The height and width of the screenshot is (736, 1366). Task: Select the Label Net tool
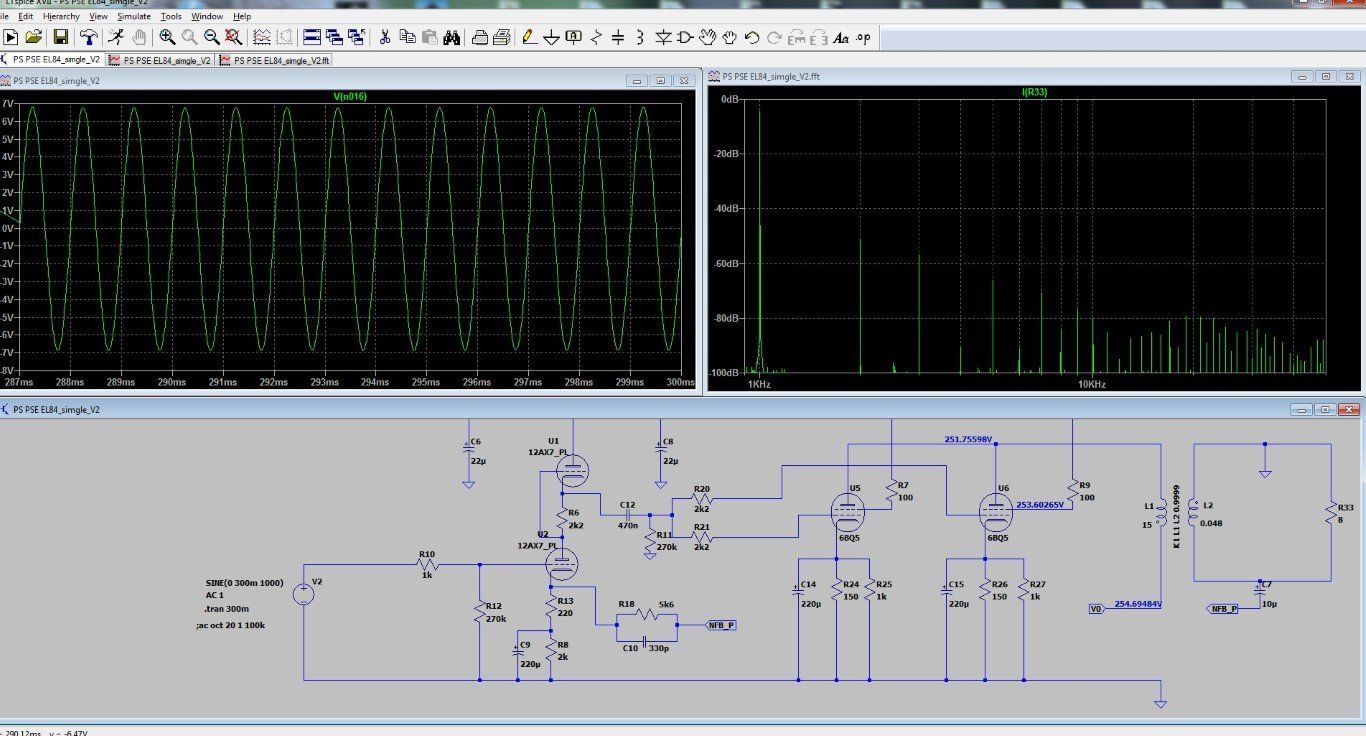pos(573,37)
